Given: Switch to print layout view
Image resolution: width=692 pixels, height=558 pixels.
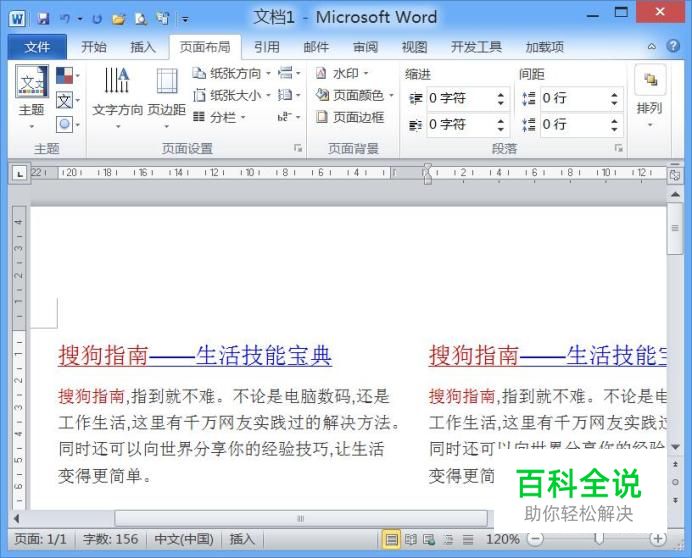Looking at the screenshot, I should click(391, 539).
